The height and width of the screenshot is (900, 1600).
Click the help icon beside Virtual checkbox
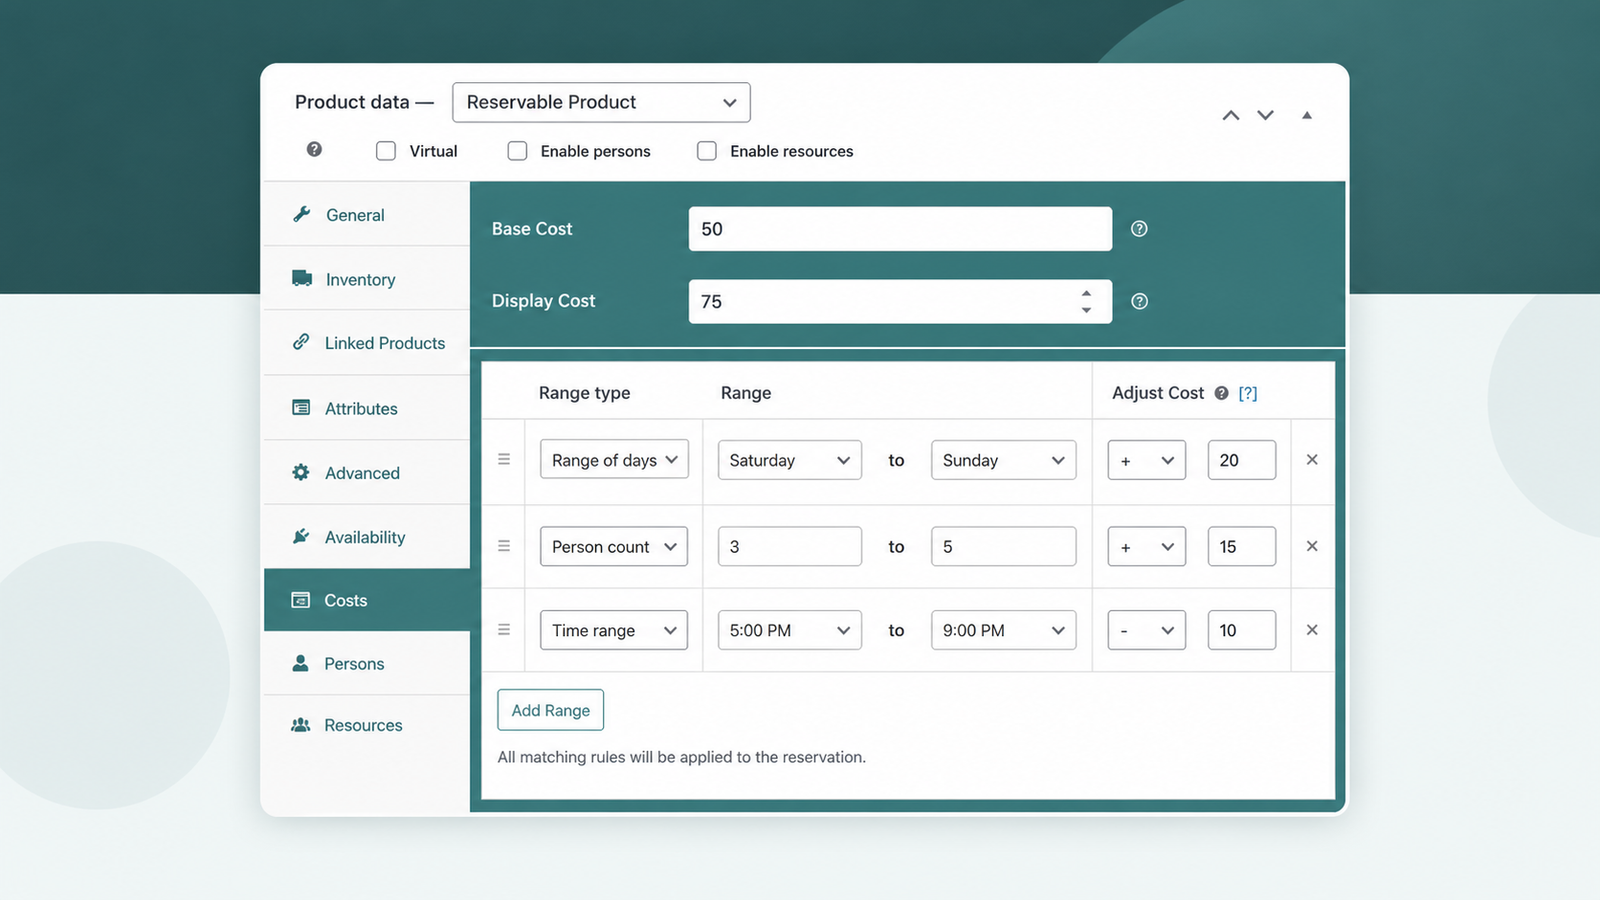click(x=314, y=149)
